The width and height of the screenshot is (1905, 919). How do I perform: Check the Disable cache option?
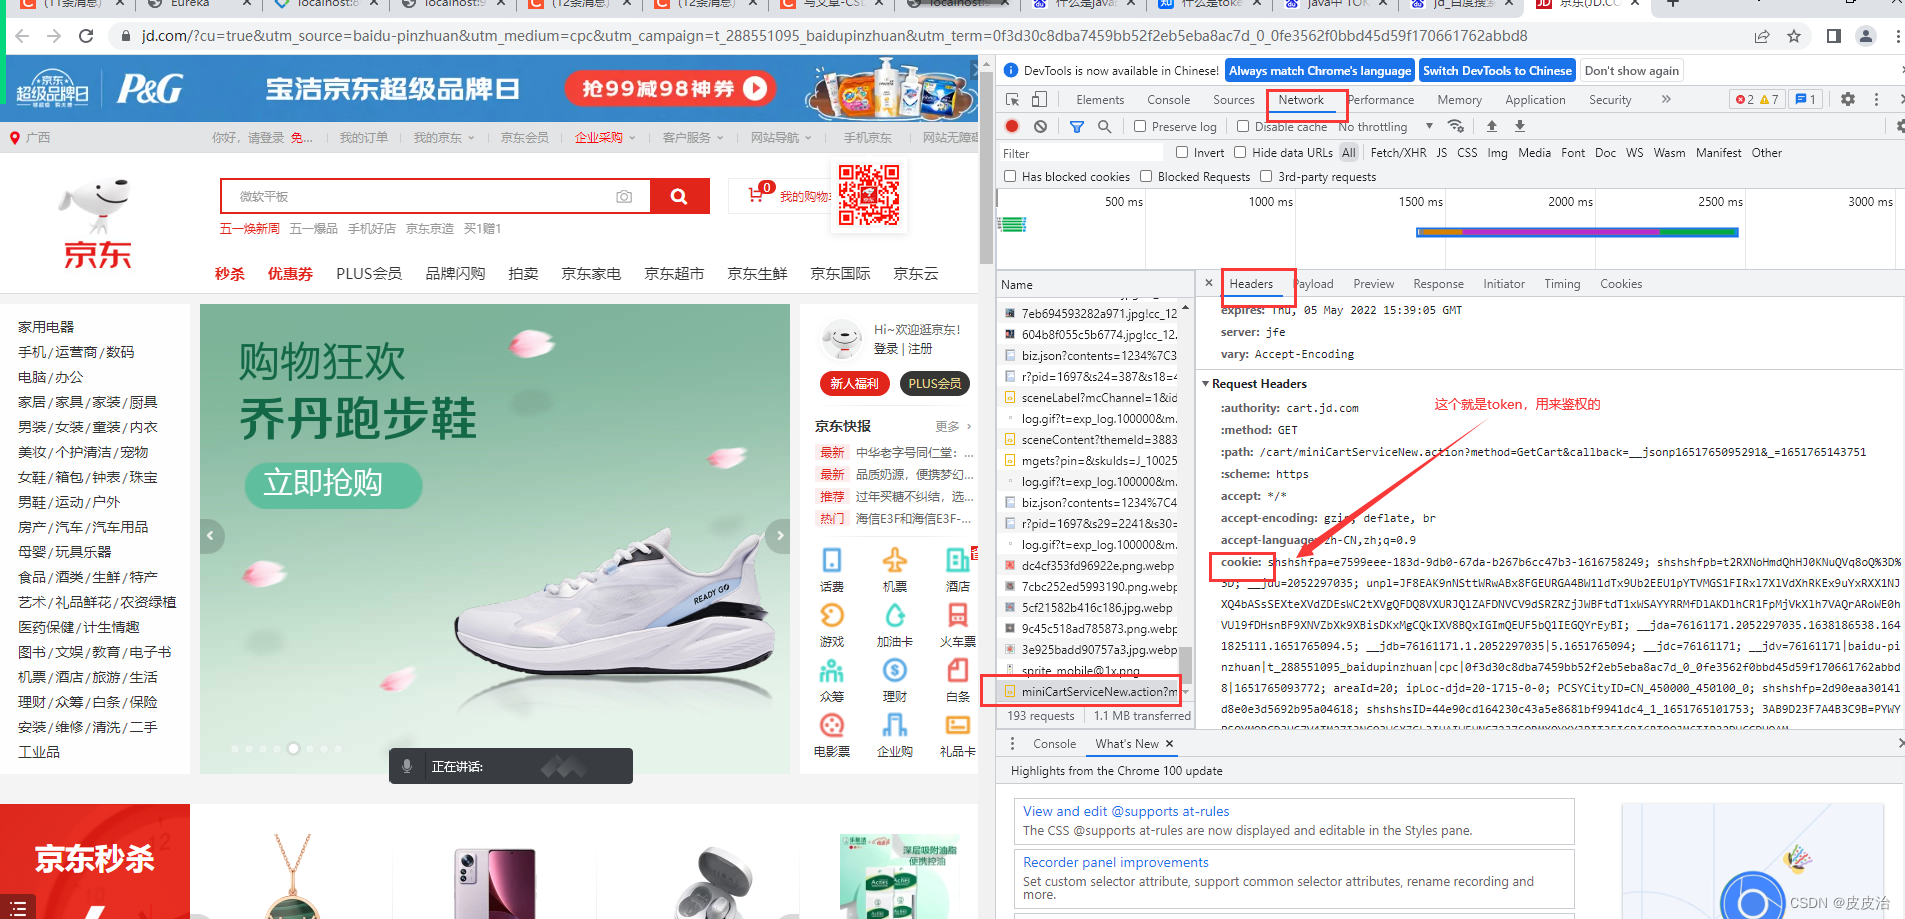coord(1240,126)
